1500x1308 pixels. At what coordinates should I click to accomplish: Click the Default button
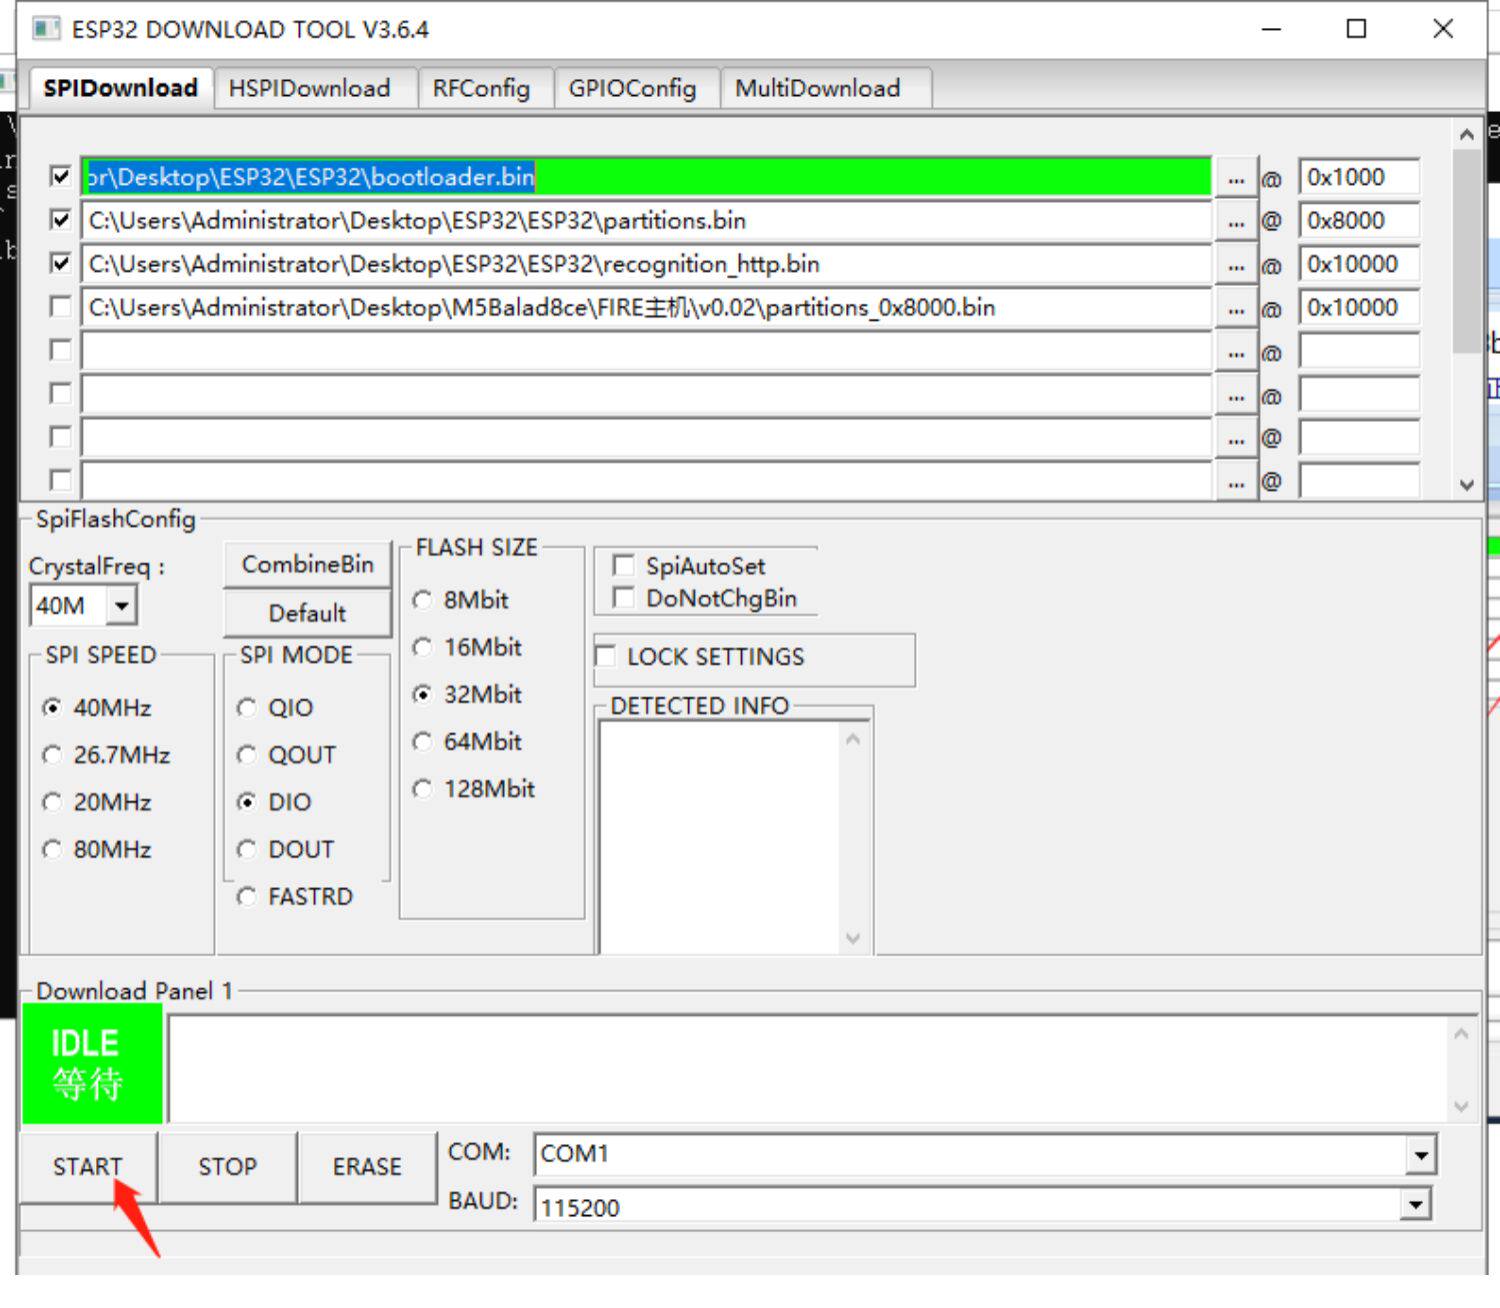pos(308,613)
